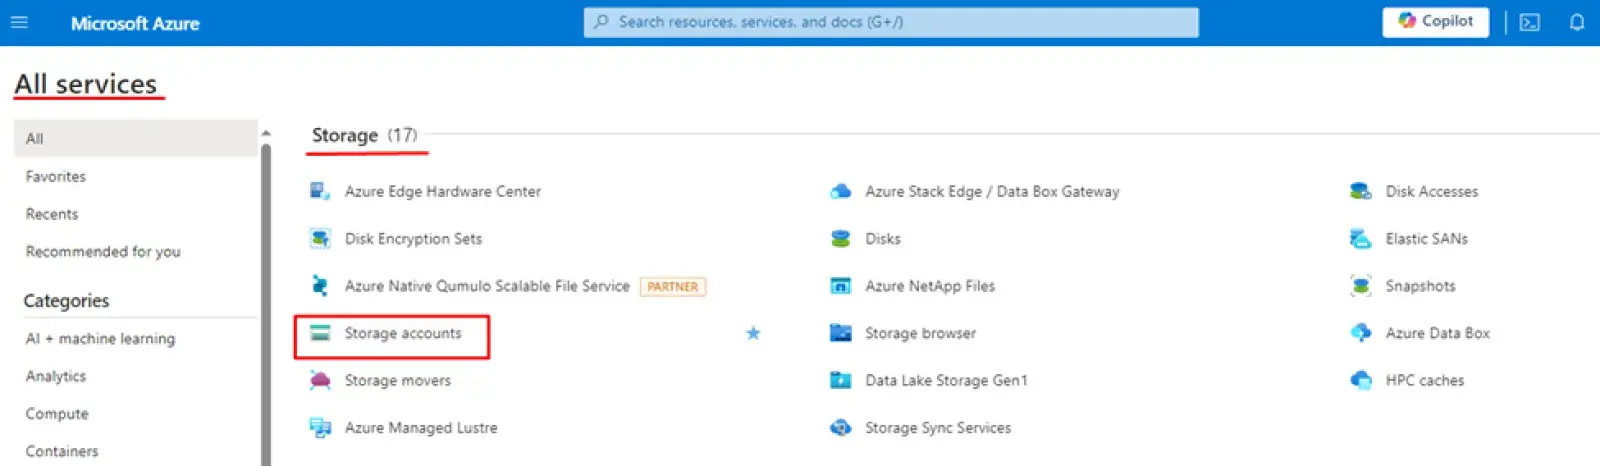
Task: Open the Storage accounts service
Action: coord(403,333)
